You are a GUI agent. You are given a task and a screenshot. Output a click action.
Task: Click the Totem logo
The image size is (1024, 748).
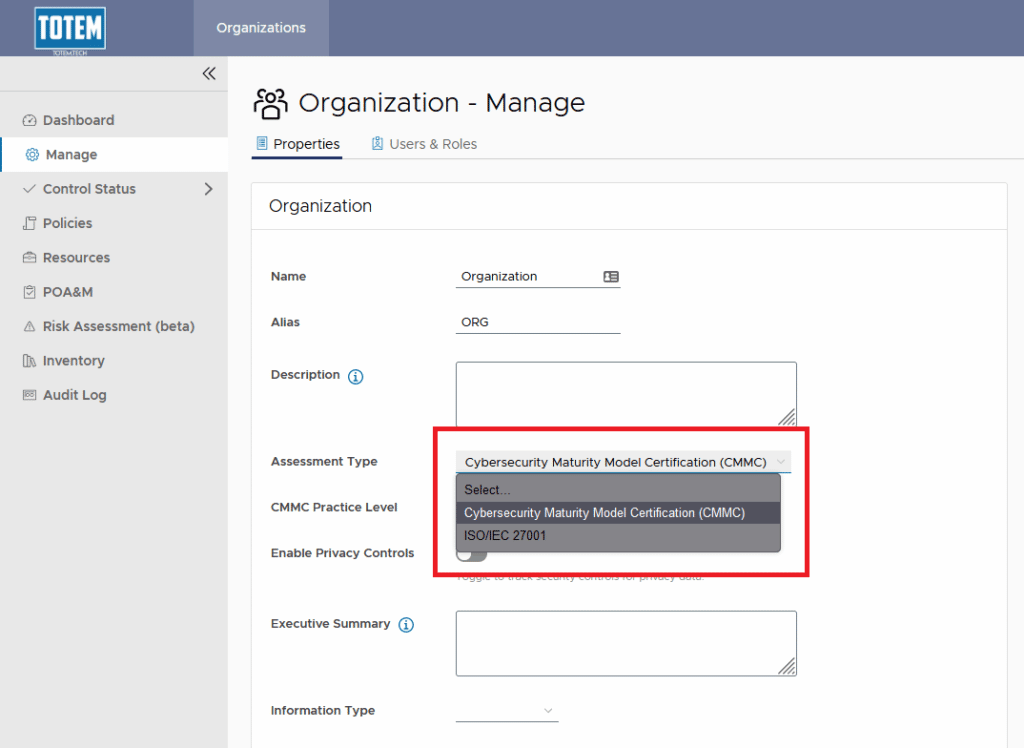click(70, 29)
